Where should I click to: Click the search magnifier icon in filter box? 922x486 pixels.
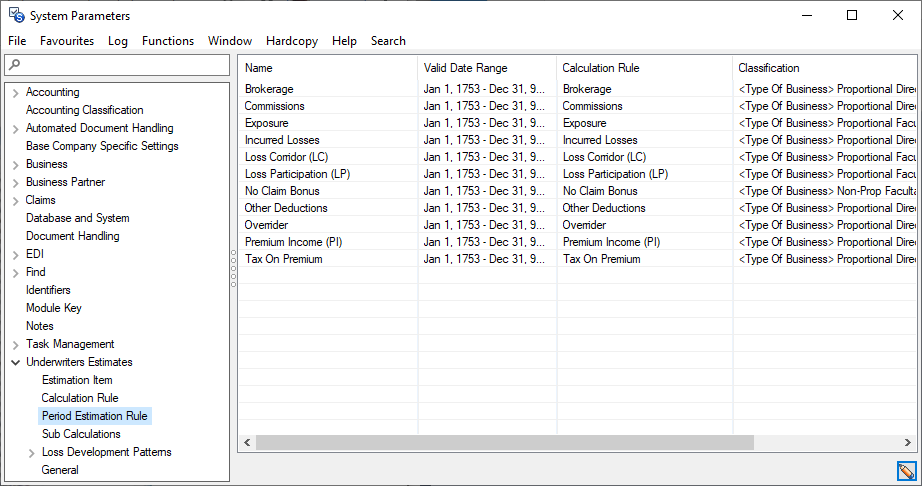point(13,65)
